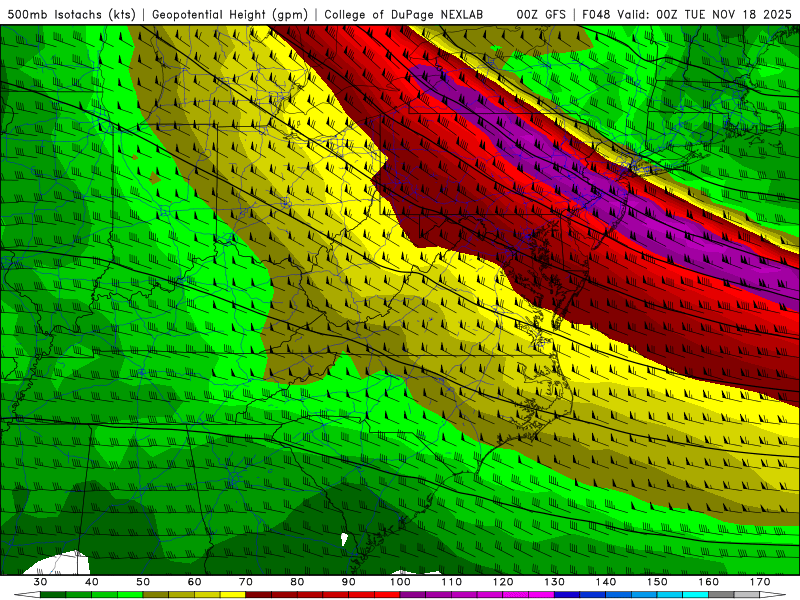Click the '70' label on the color scale
800x600 pixels.
246,582
